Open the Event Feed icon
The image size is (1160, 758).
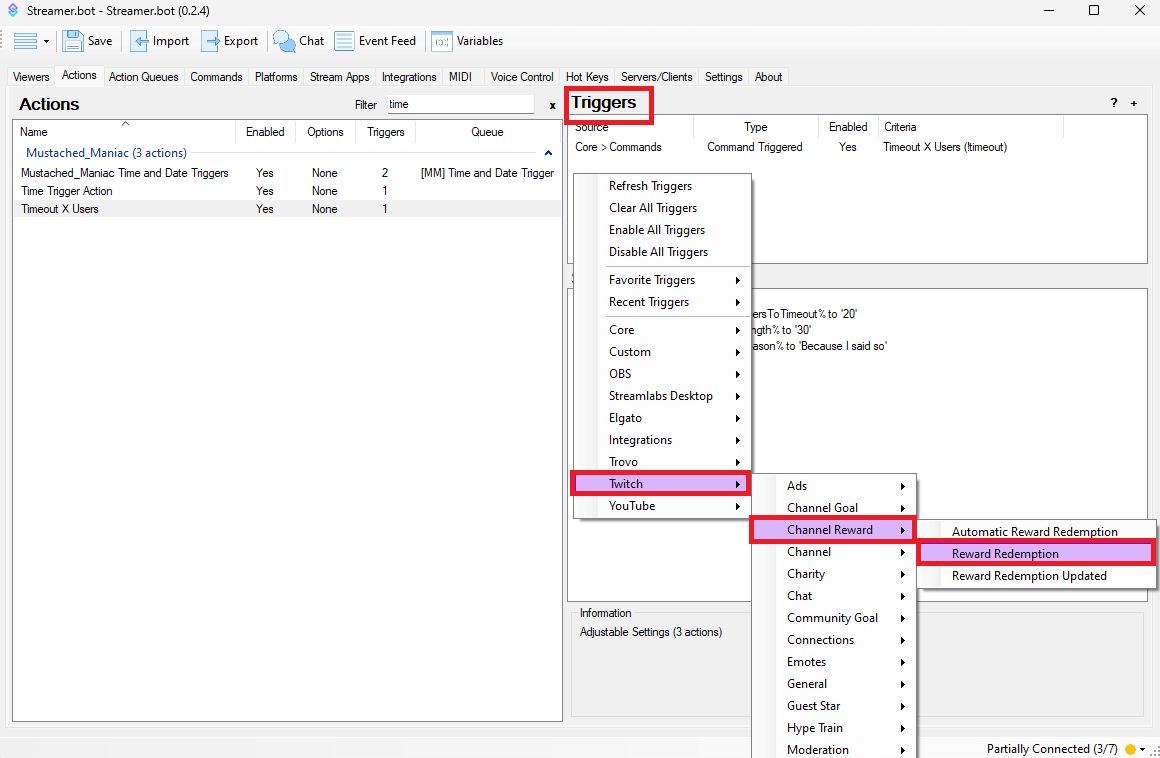(344, 41)
